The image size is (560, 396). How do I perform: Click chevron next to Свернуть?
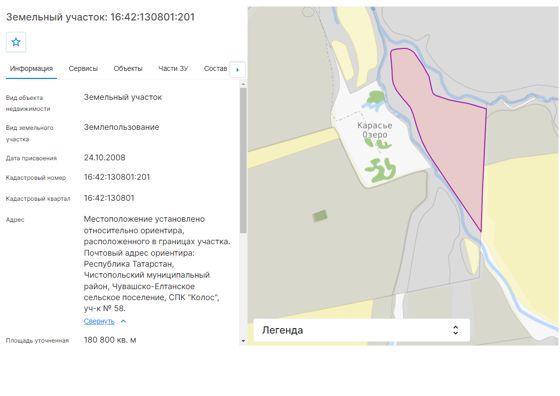tap(123, 321)
